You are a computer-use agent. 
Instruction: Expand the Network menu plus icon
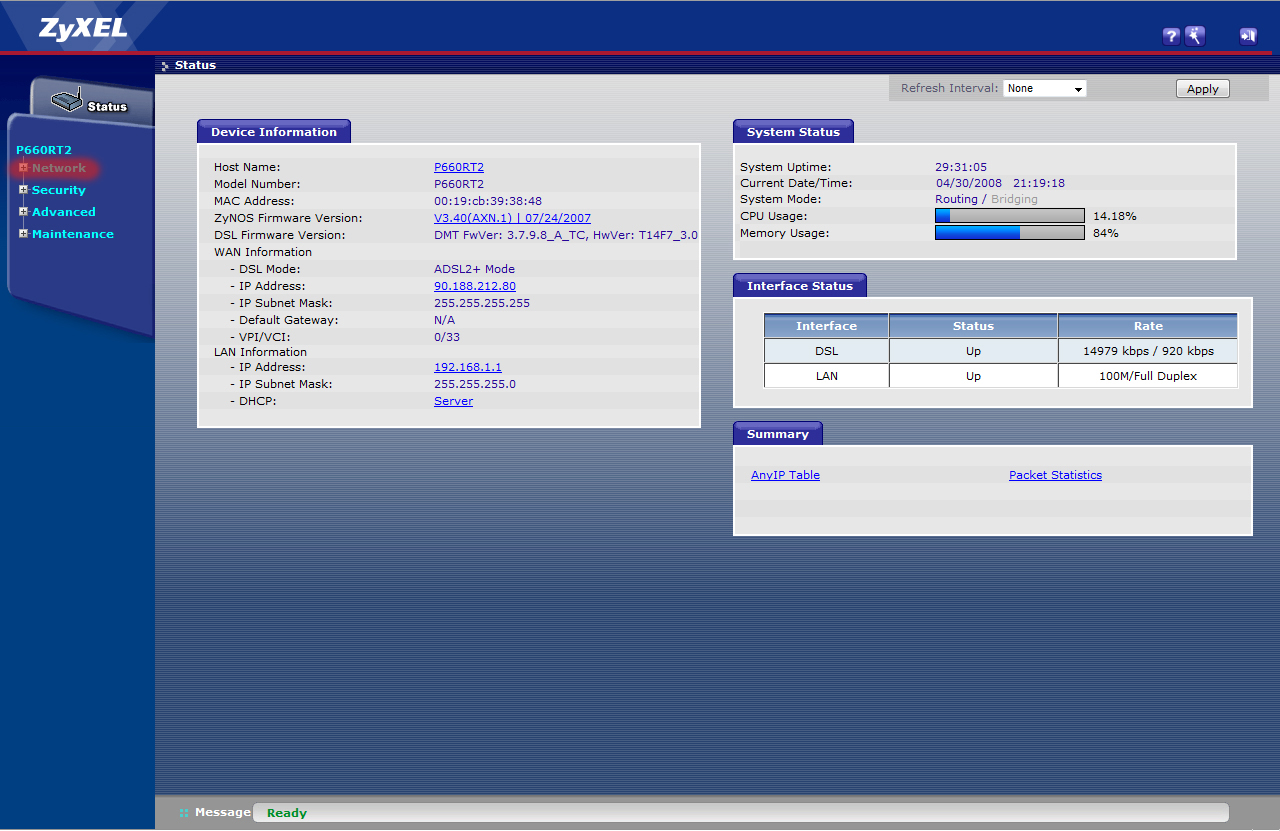click(x=23, y=168)
